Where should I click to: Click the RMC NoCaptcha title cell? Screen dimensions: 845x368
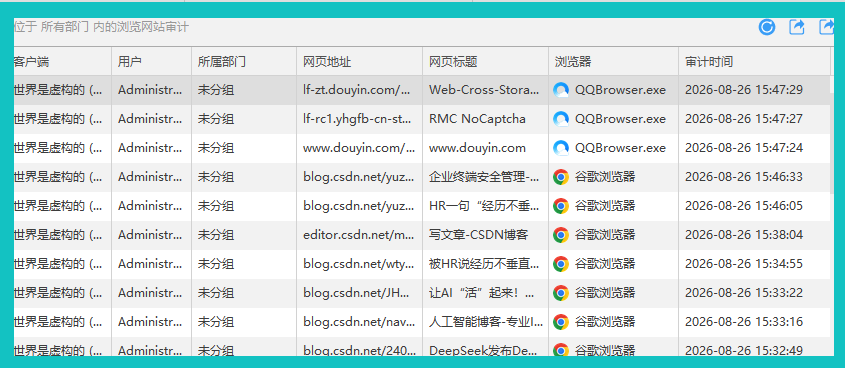(x=486, y=119)
